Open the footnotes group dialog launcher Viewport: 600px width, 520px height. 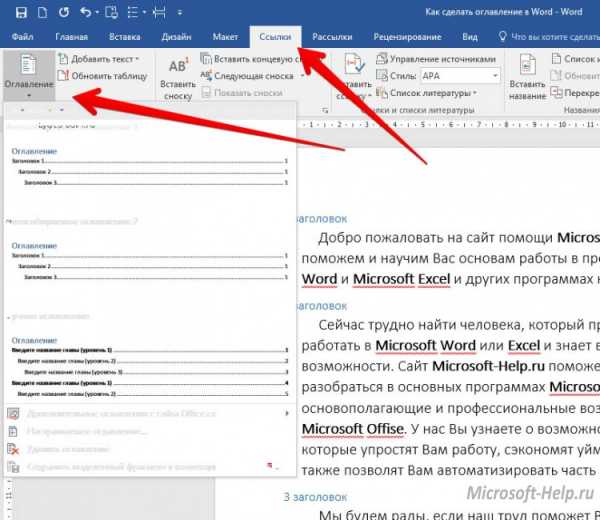tap(325, 111)
